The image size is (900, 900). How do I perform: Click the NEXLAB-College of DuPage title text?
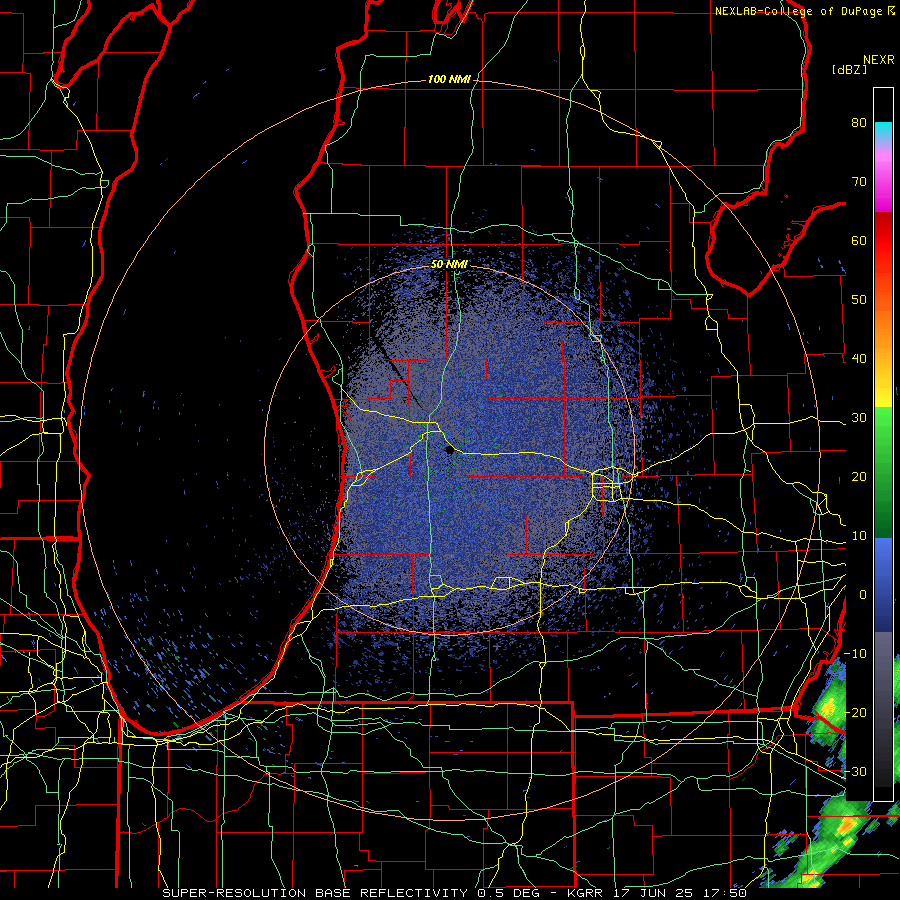click(799, 11)
